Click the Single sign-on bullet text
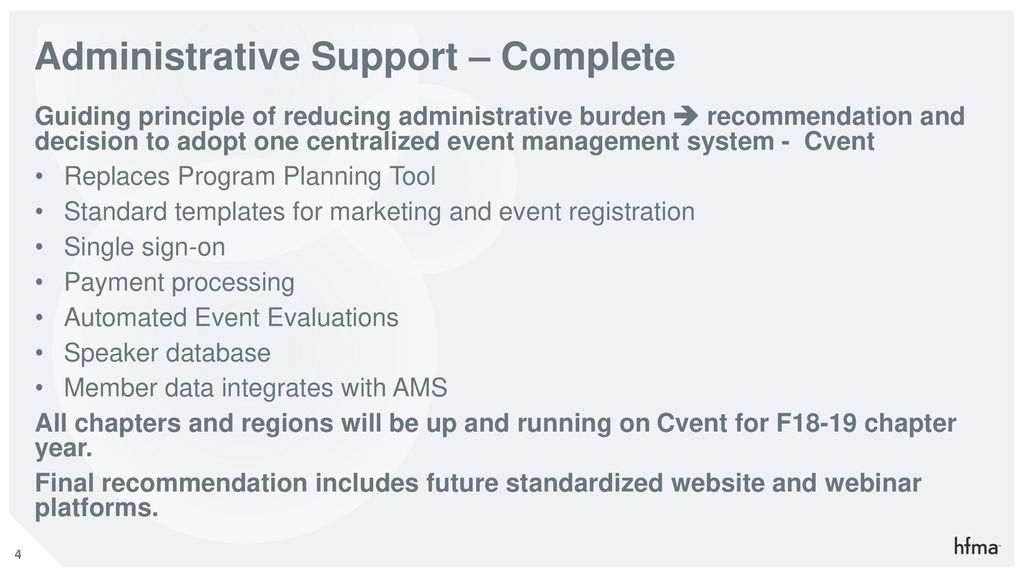 click(144, 248)
